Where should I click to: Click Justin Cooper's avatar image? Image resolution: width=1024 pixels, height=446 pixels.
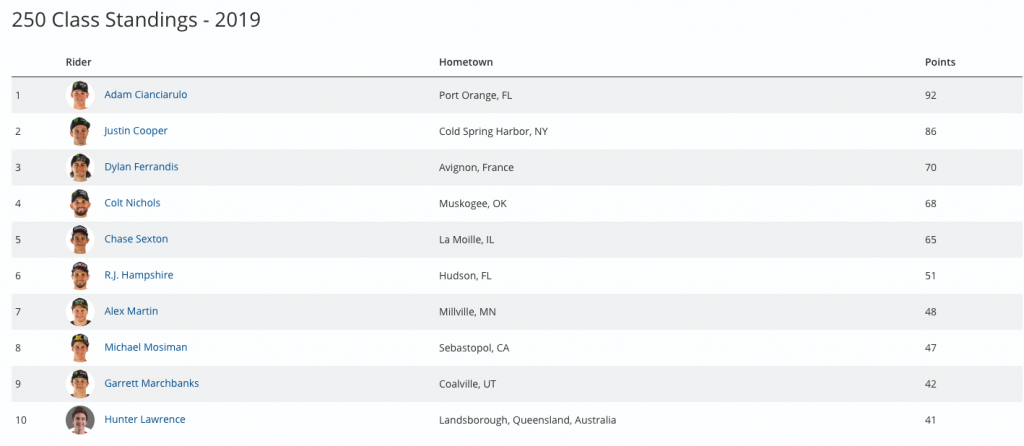80,131
